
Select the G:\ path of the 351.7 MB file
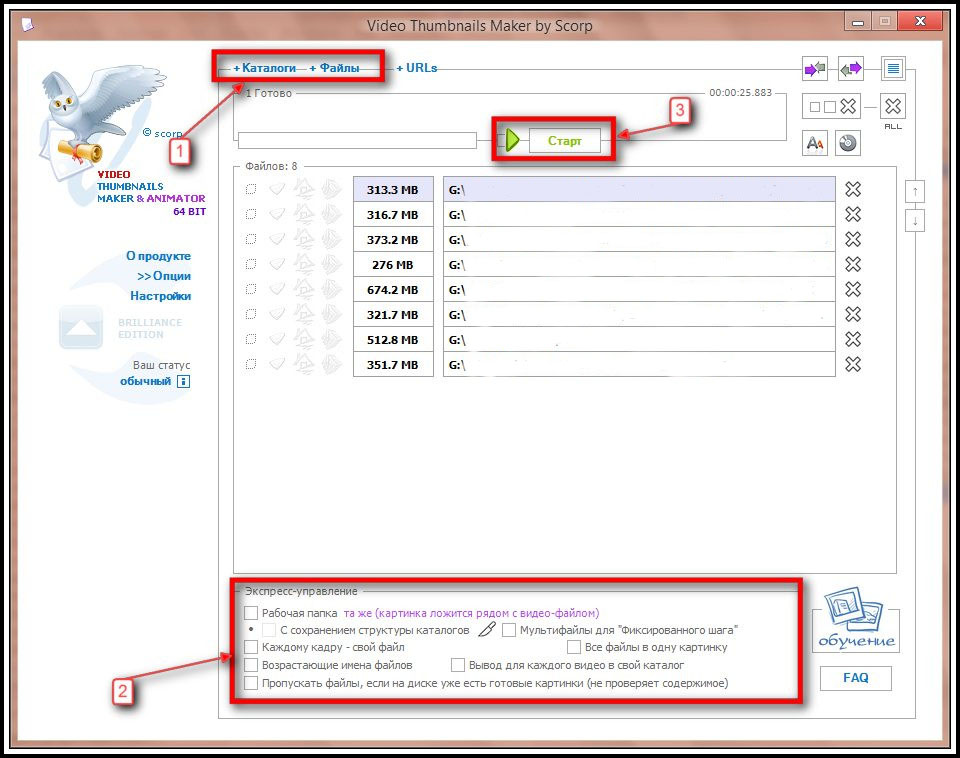[639, 364]
